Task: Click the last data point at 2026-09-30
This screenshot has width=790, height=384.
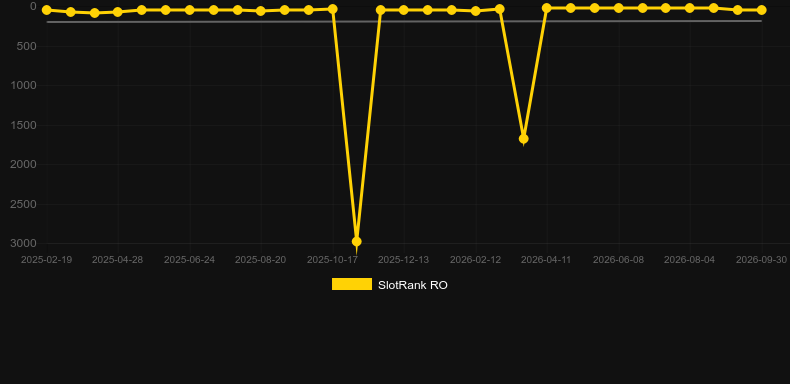Action: 761,10
